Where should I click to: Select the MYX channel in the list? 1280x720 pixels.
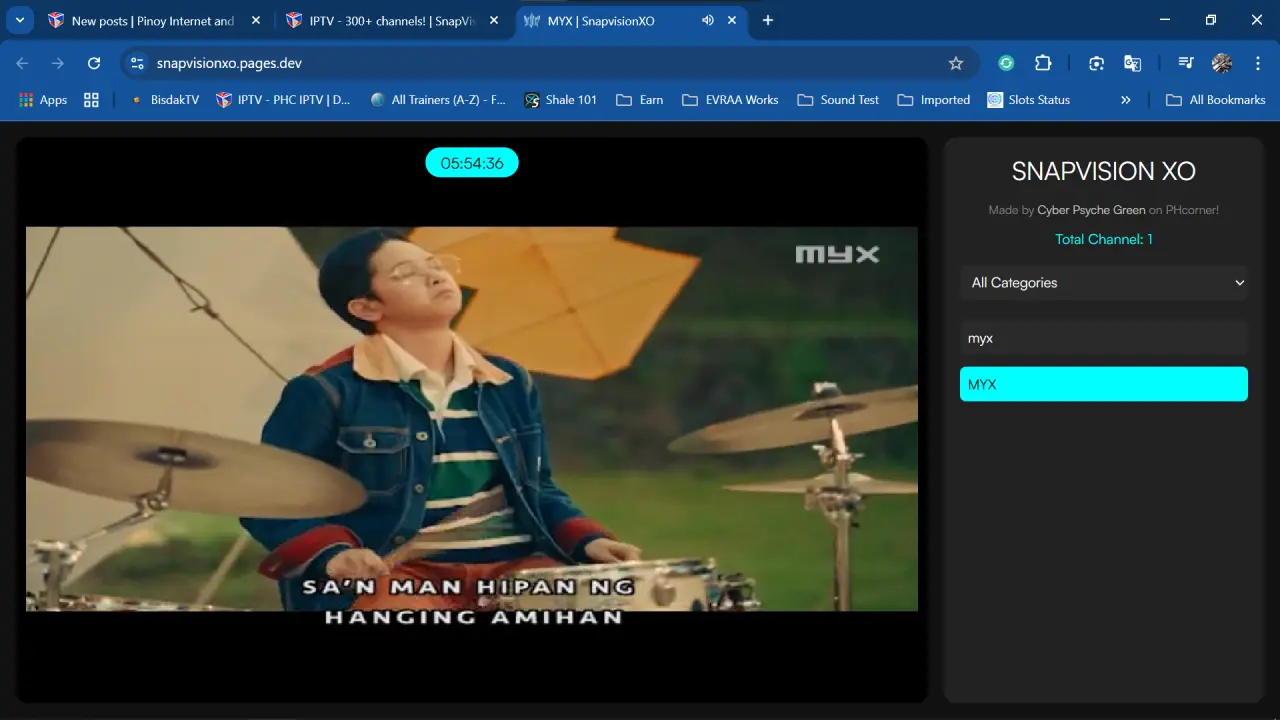[1104, 384]
